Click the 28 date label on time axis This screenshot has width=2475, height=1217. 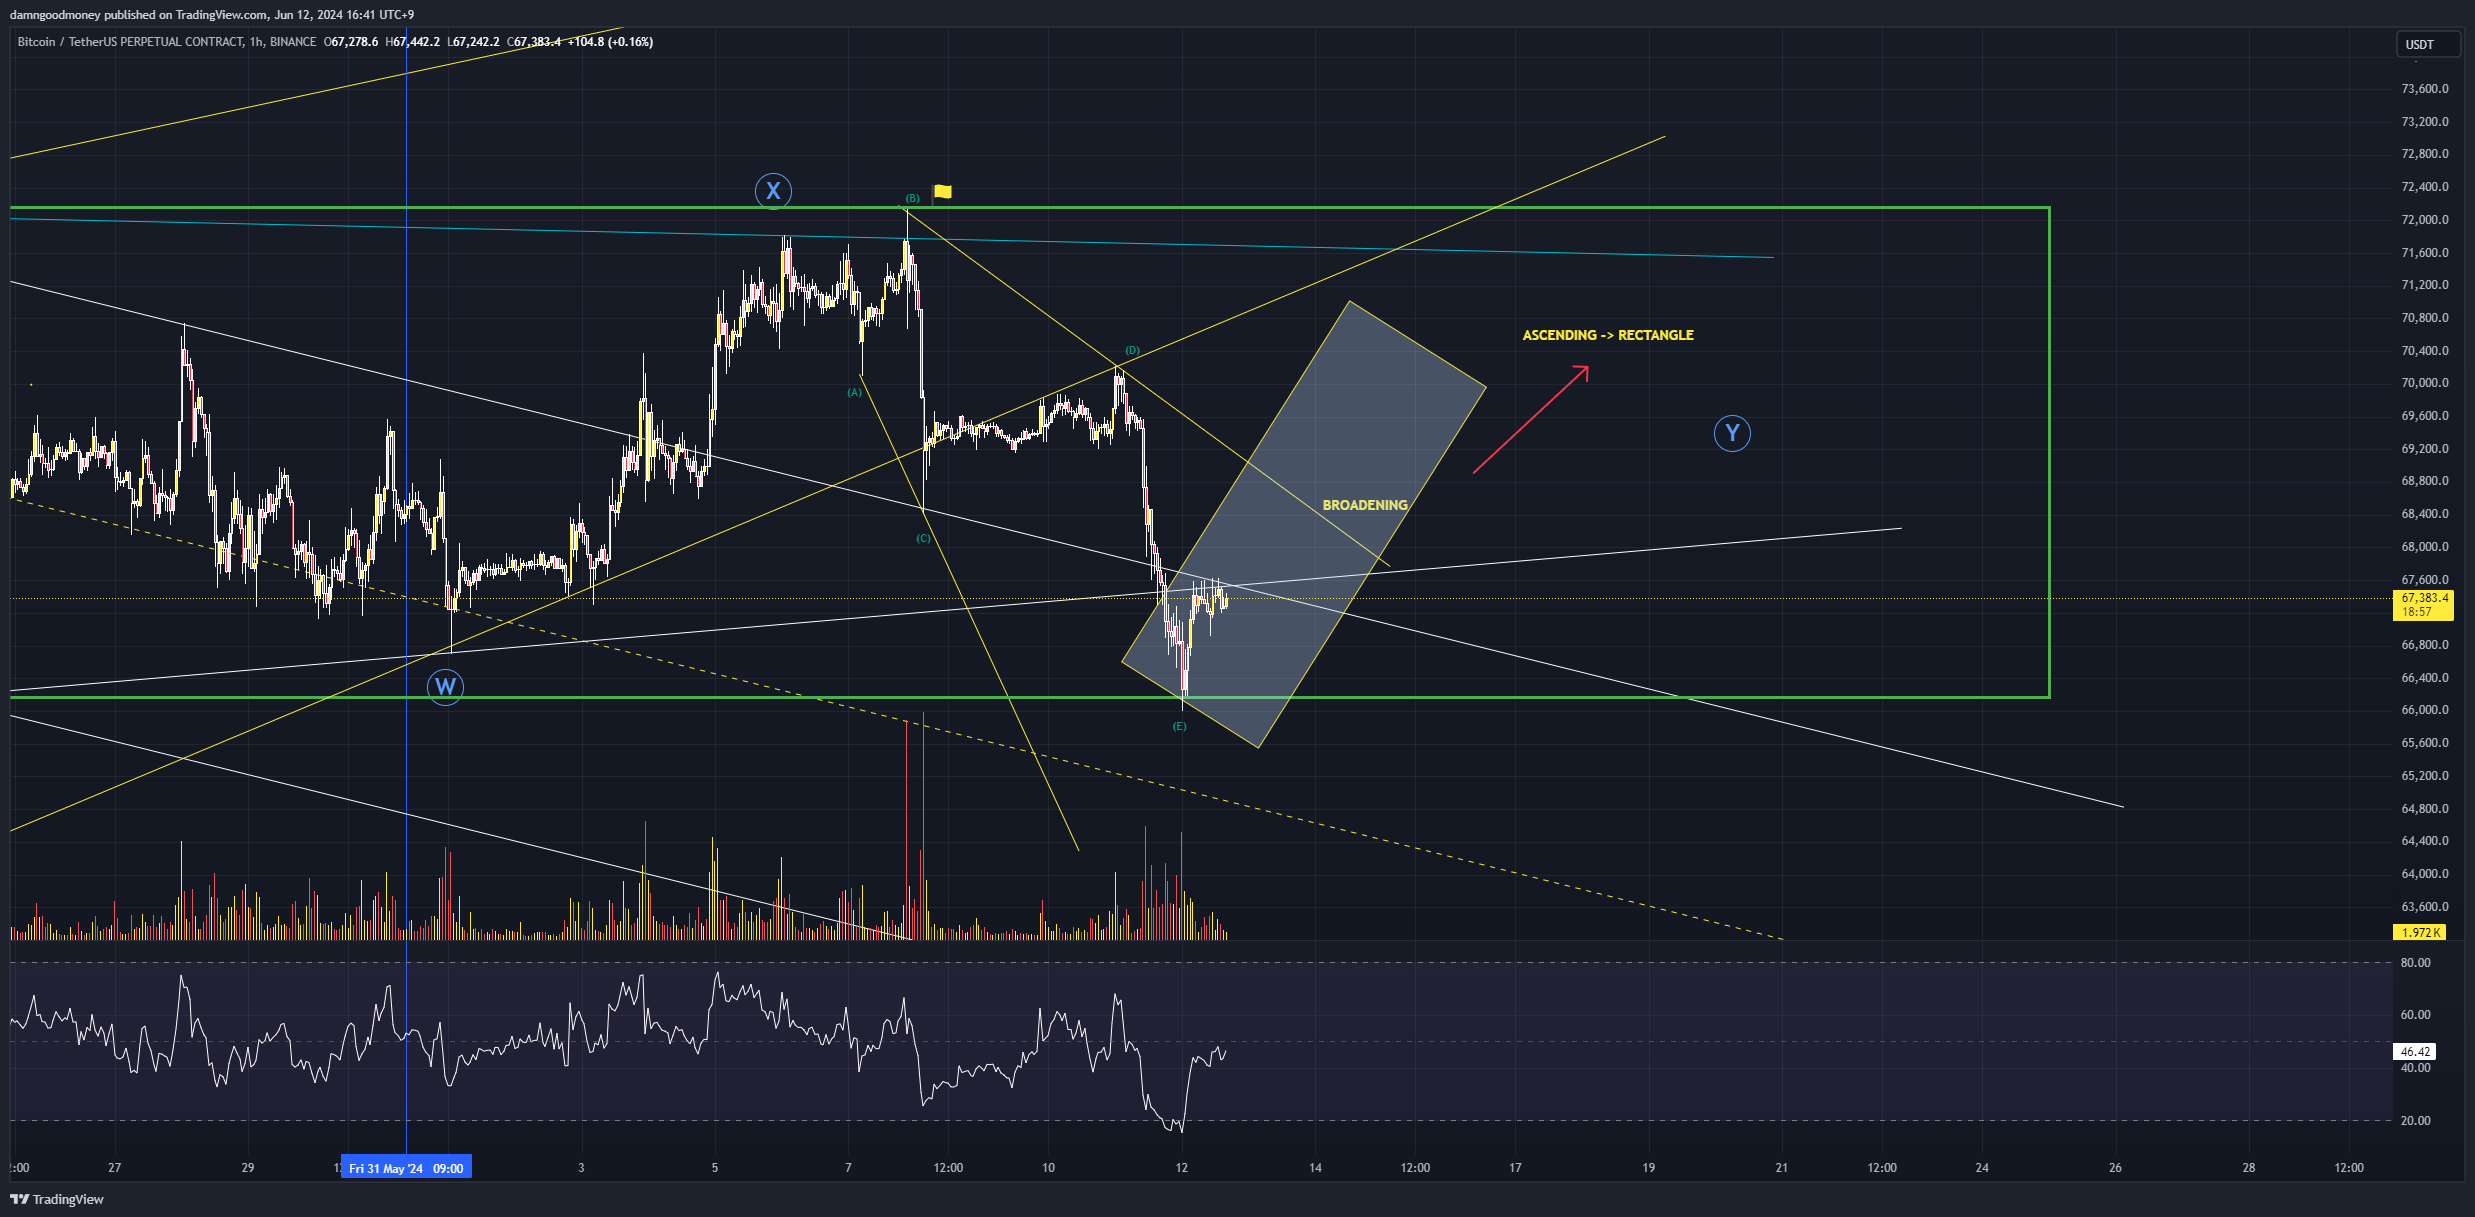(2248, 1168)
